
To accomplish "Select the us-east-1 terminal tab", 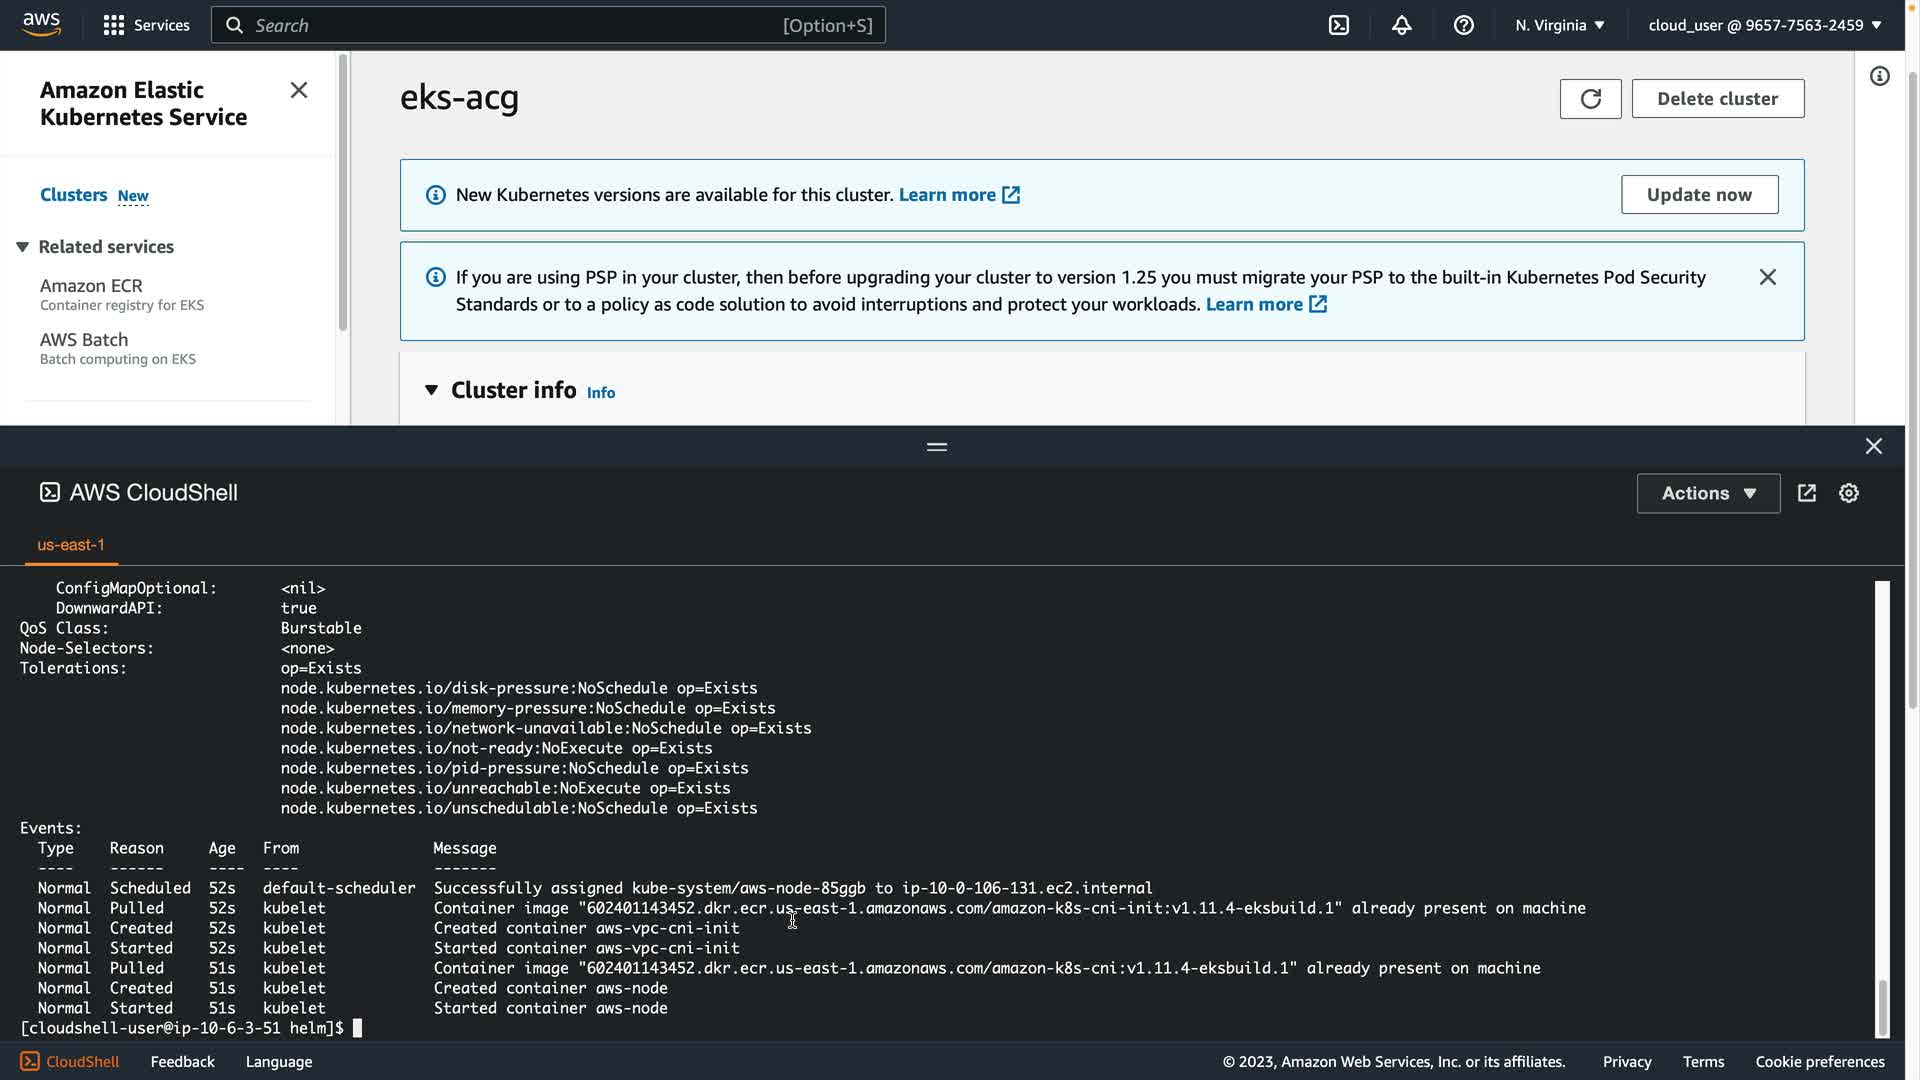I will point(71,545).
